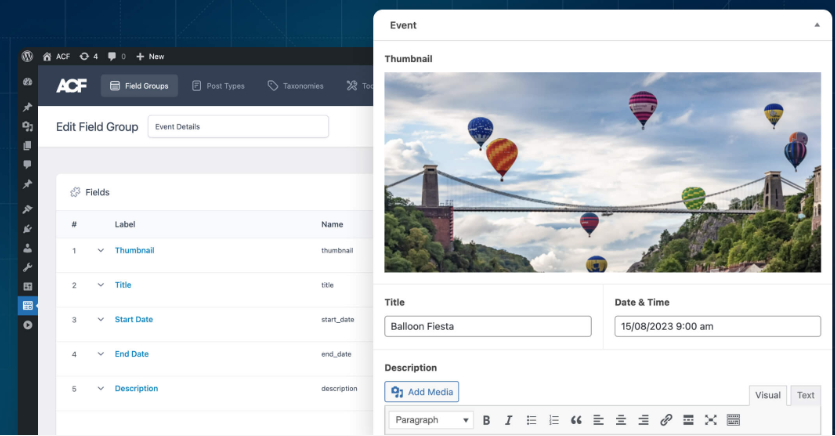Open the Dashboard sidebar icon

pos(28,82)
